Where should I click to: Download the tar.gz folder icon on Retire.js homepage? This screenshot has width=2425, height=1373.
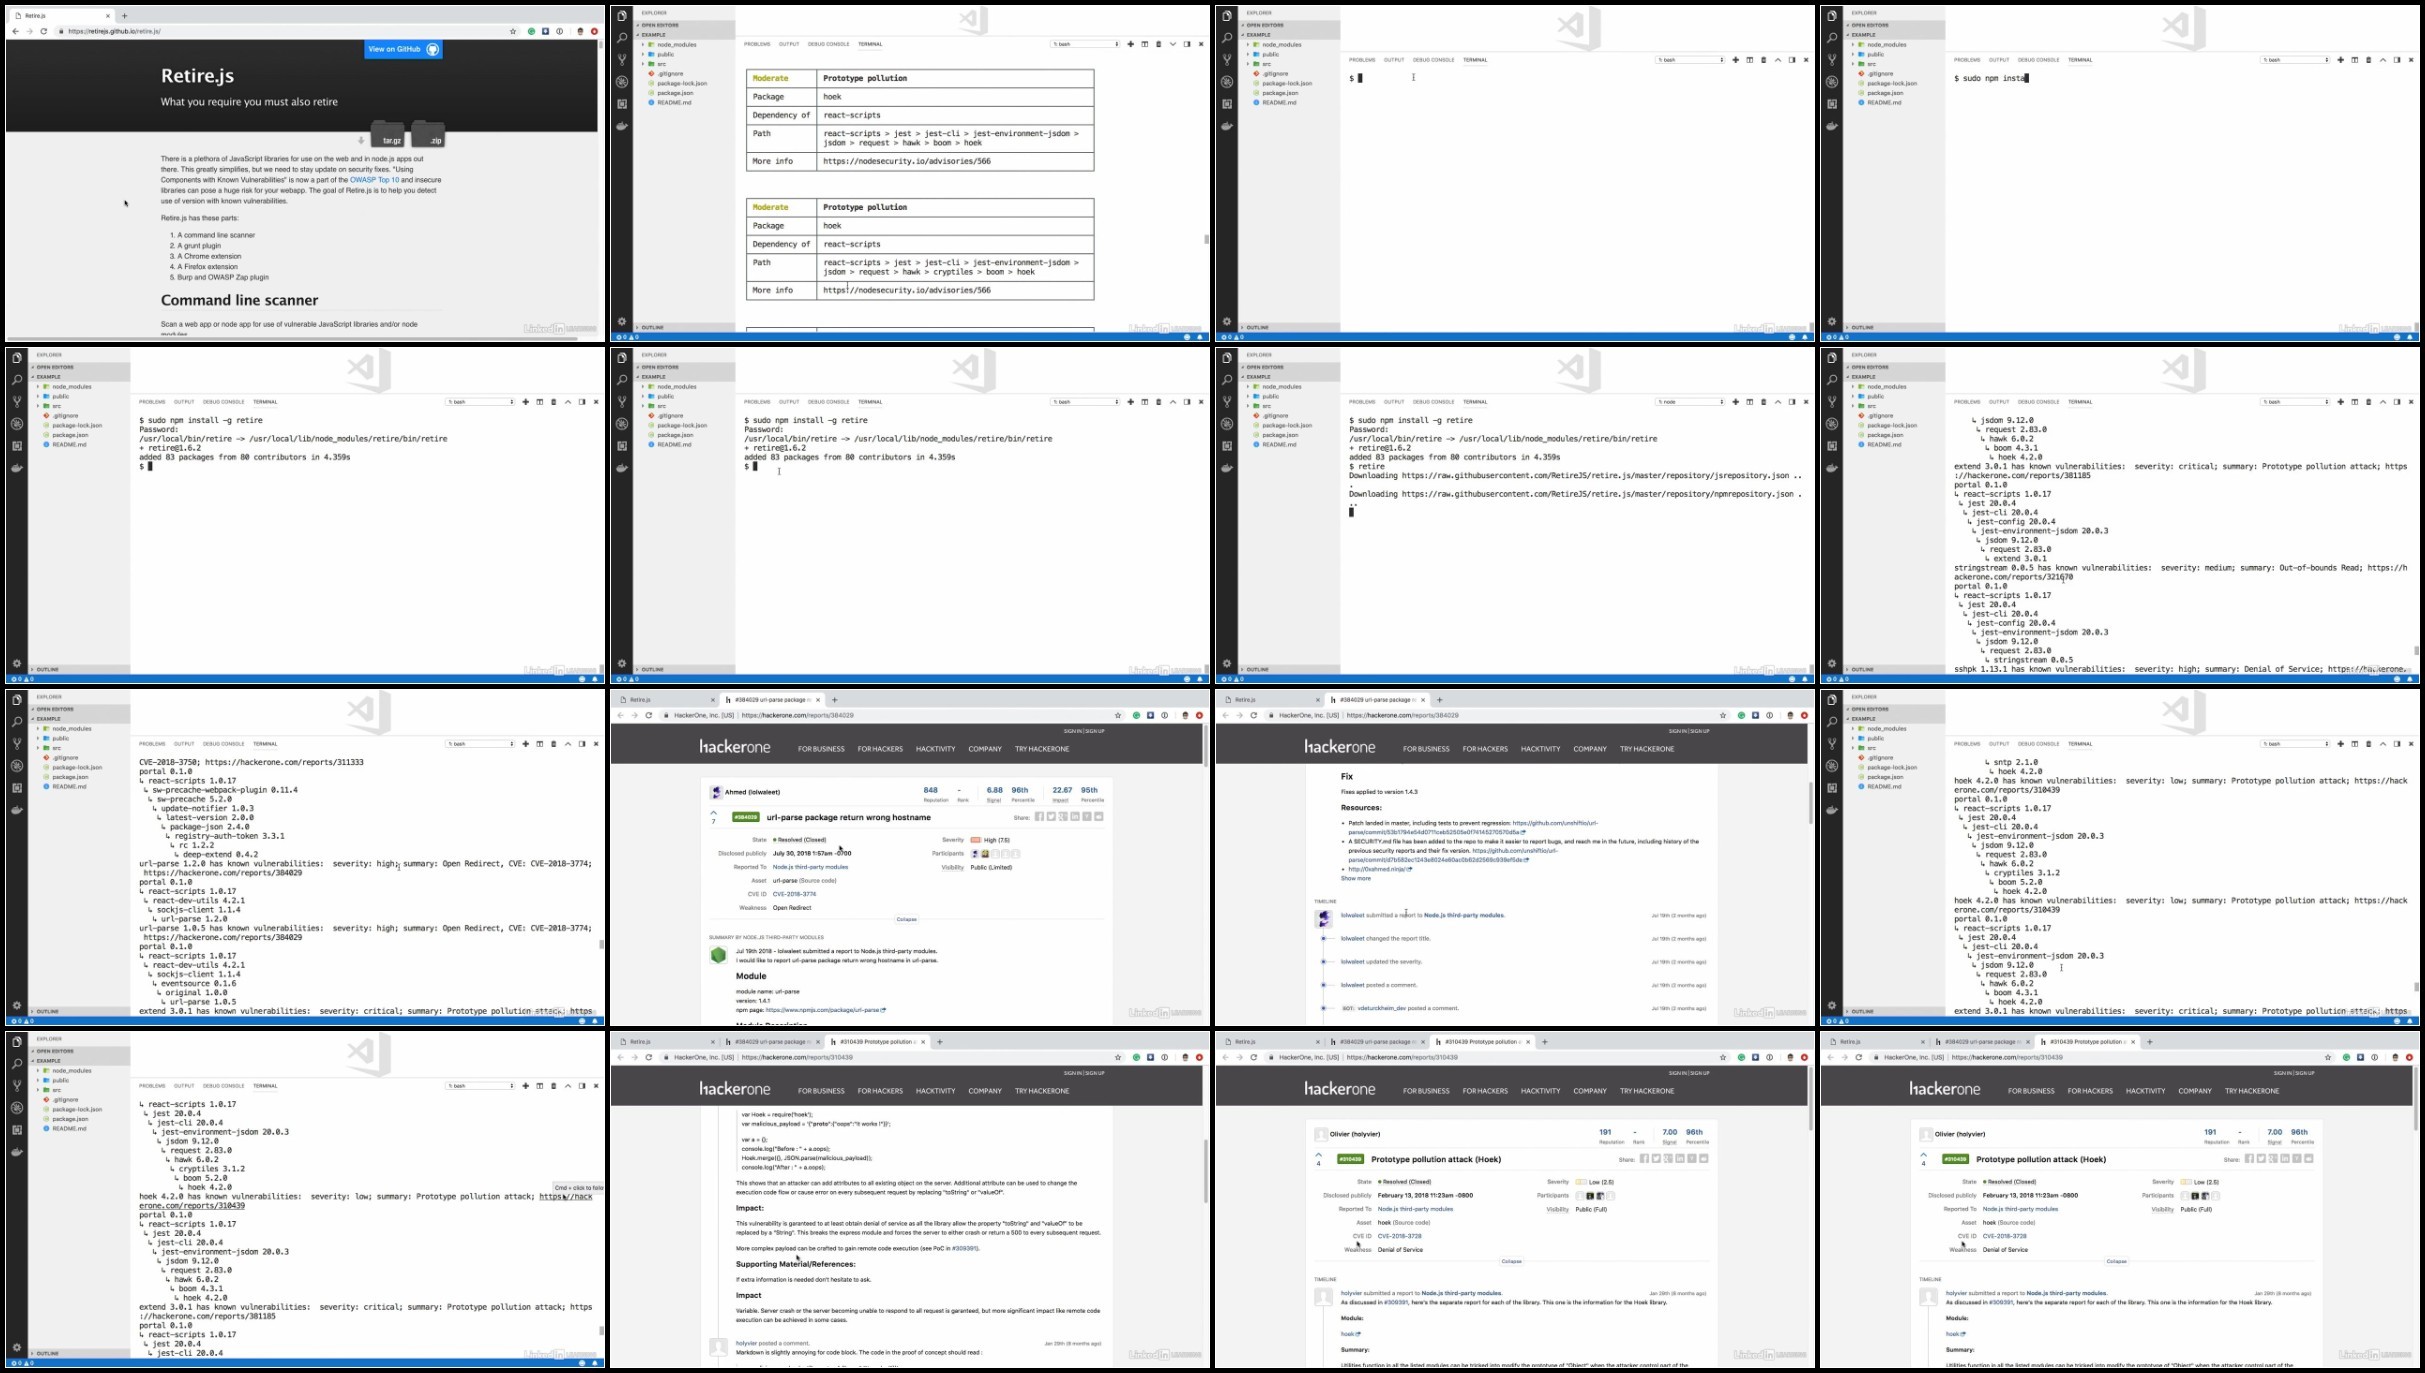(x=388, y=134)
